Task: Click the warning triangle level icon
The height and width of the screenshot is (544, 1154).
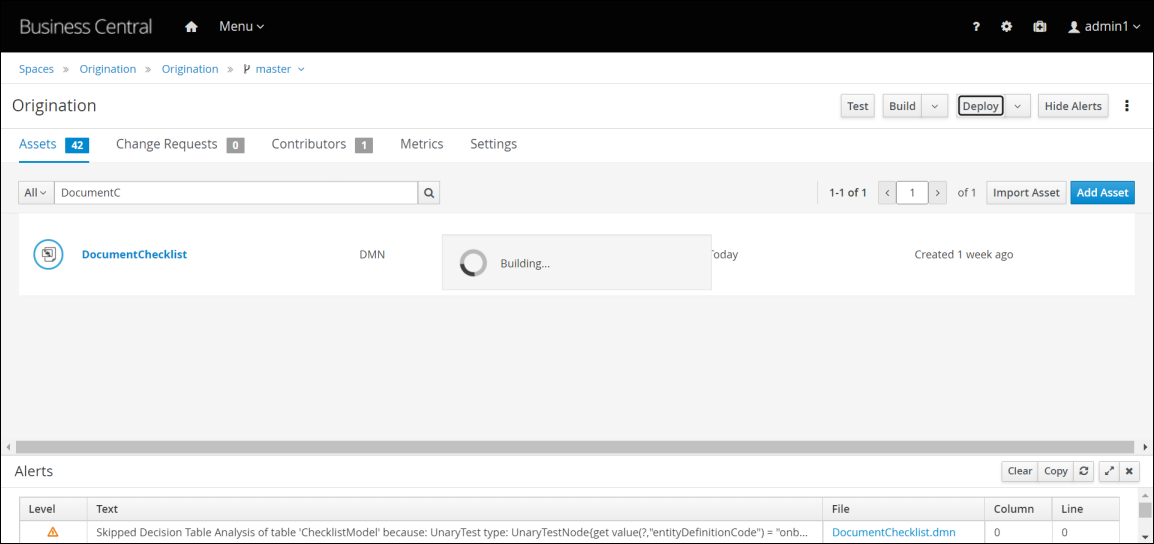Action: click(53, 531)
